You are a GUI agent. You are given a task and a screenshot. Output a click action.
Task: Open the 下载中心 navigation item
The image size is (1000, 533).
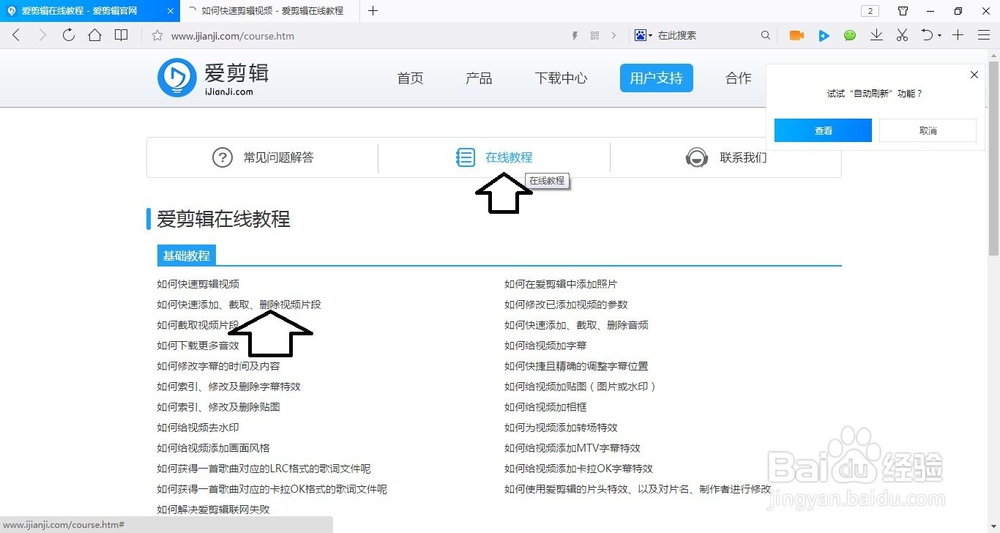tap(561, 78)
